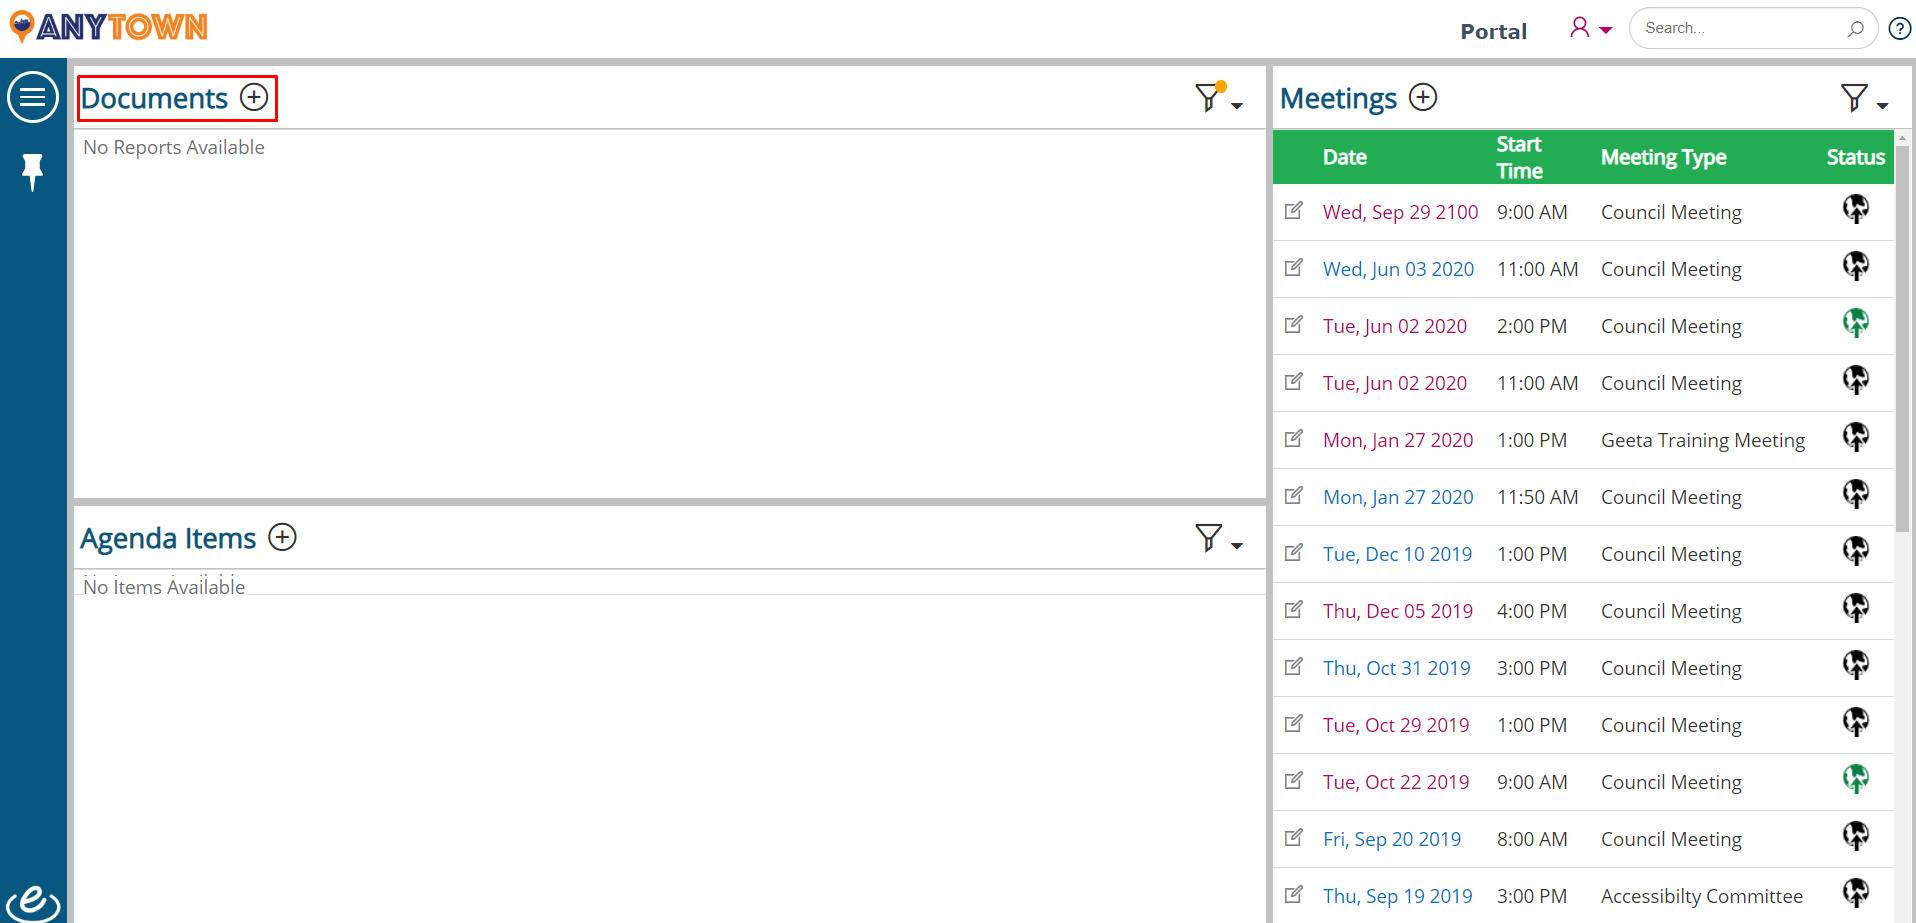Open Wed, Sep 29 2100 meeting link
Viewport: 1916px width, 923px height.
pyautogui.click(x=1400, y=212)
